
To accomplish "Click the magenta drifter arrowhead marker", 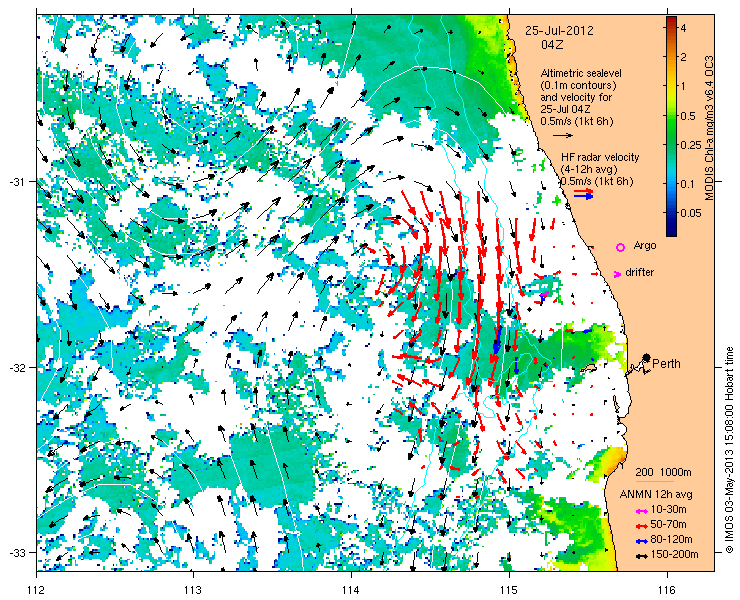I will [617, 274].
